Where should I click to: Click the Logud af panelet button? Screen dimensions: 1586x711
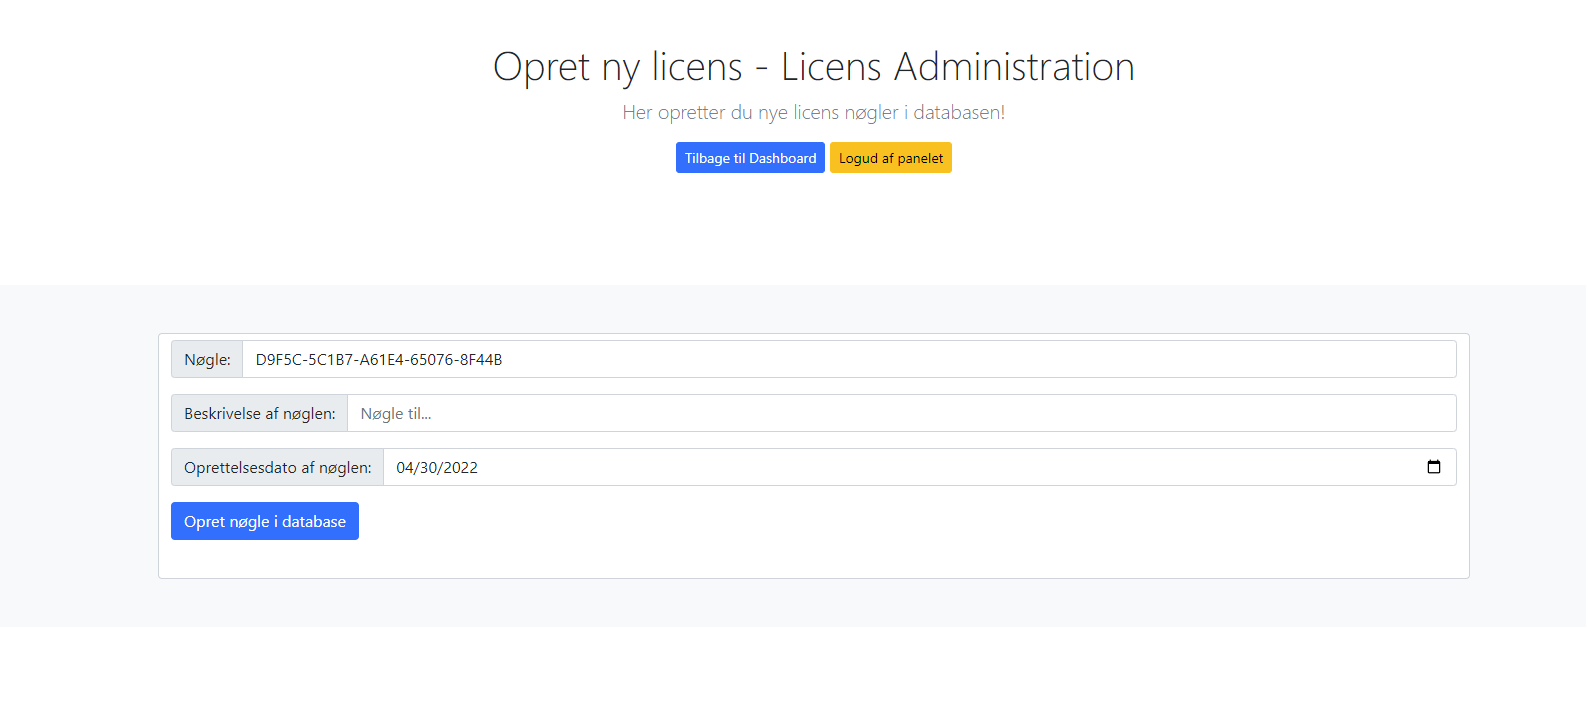pyautogui.click(x=891, y=158)
